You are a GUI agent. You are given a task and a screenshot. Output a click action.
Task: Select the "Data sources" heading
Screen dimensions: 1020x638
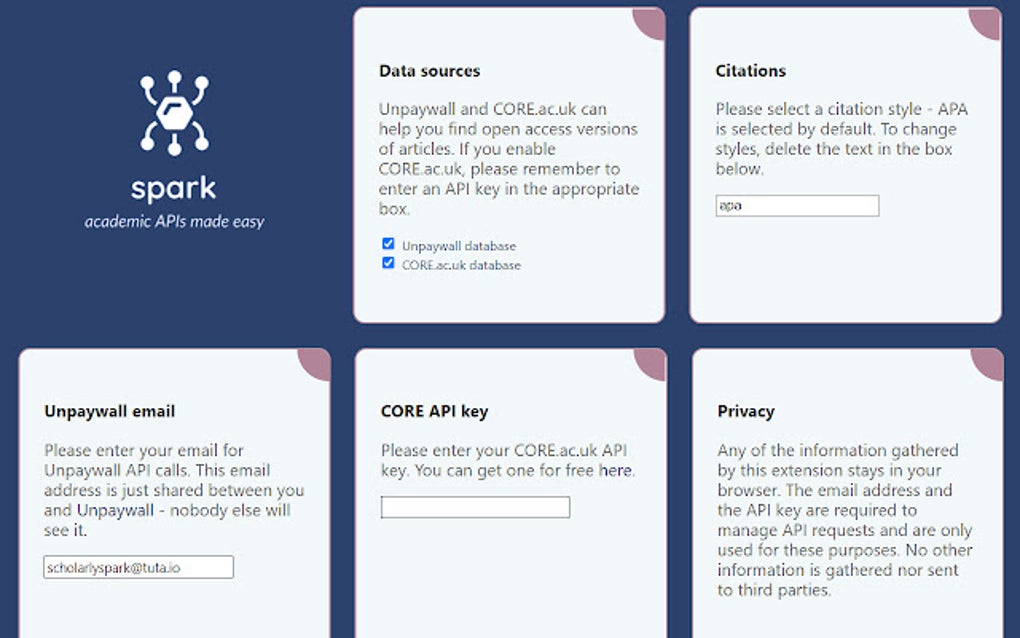click(429, 71)
